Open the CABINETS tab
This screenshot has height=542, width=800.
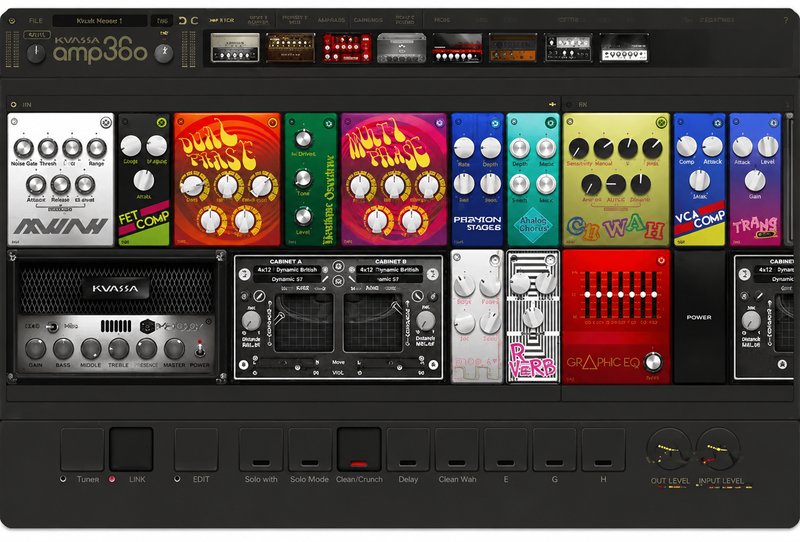[368, 20]
